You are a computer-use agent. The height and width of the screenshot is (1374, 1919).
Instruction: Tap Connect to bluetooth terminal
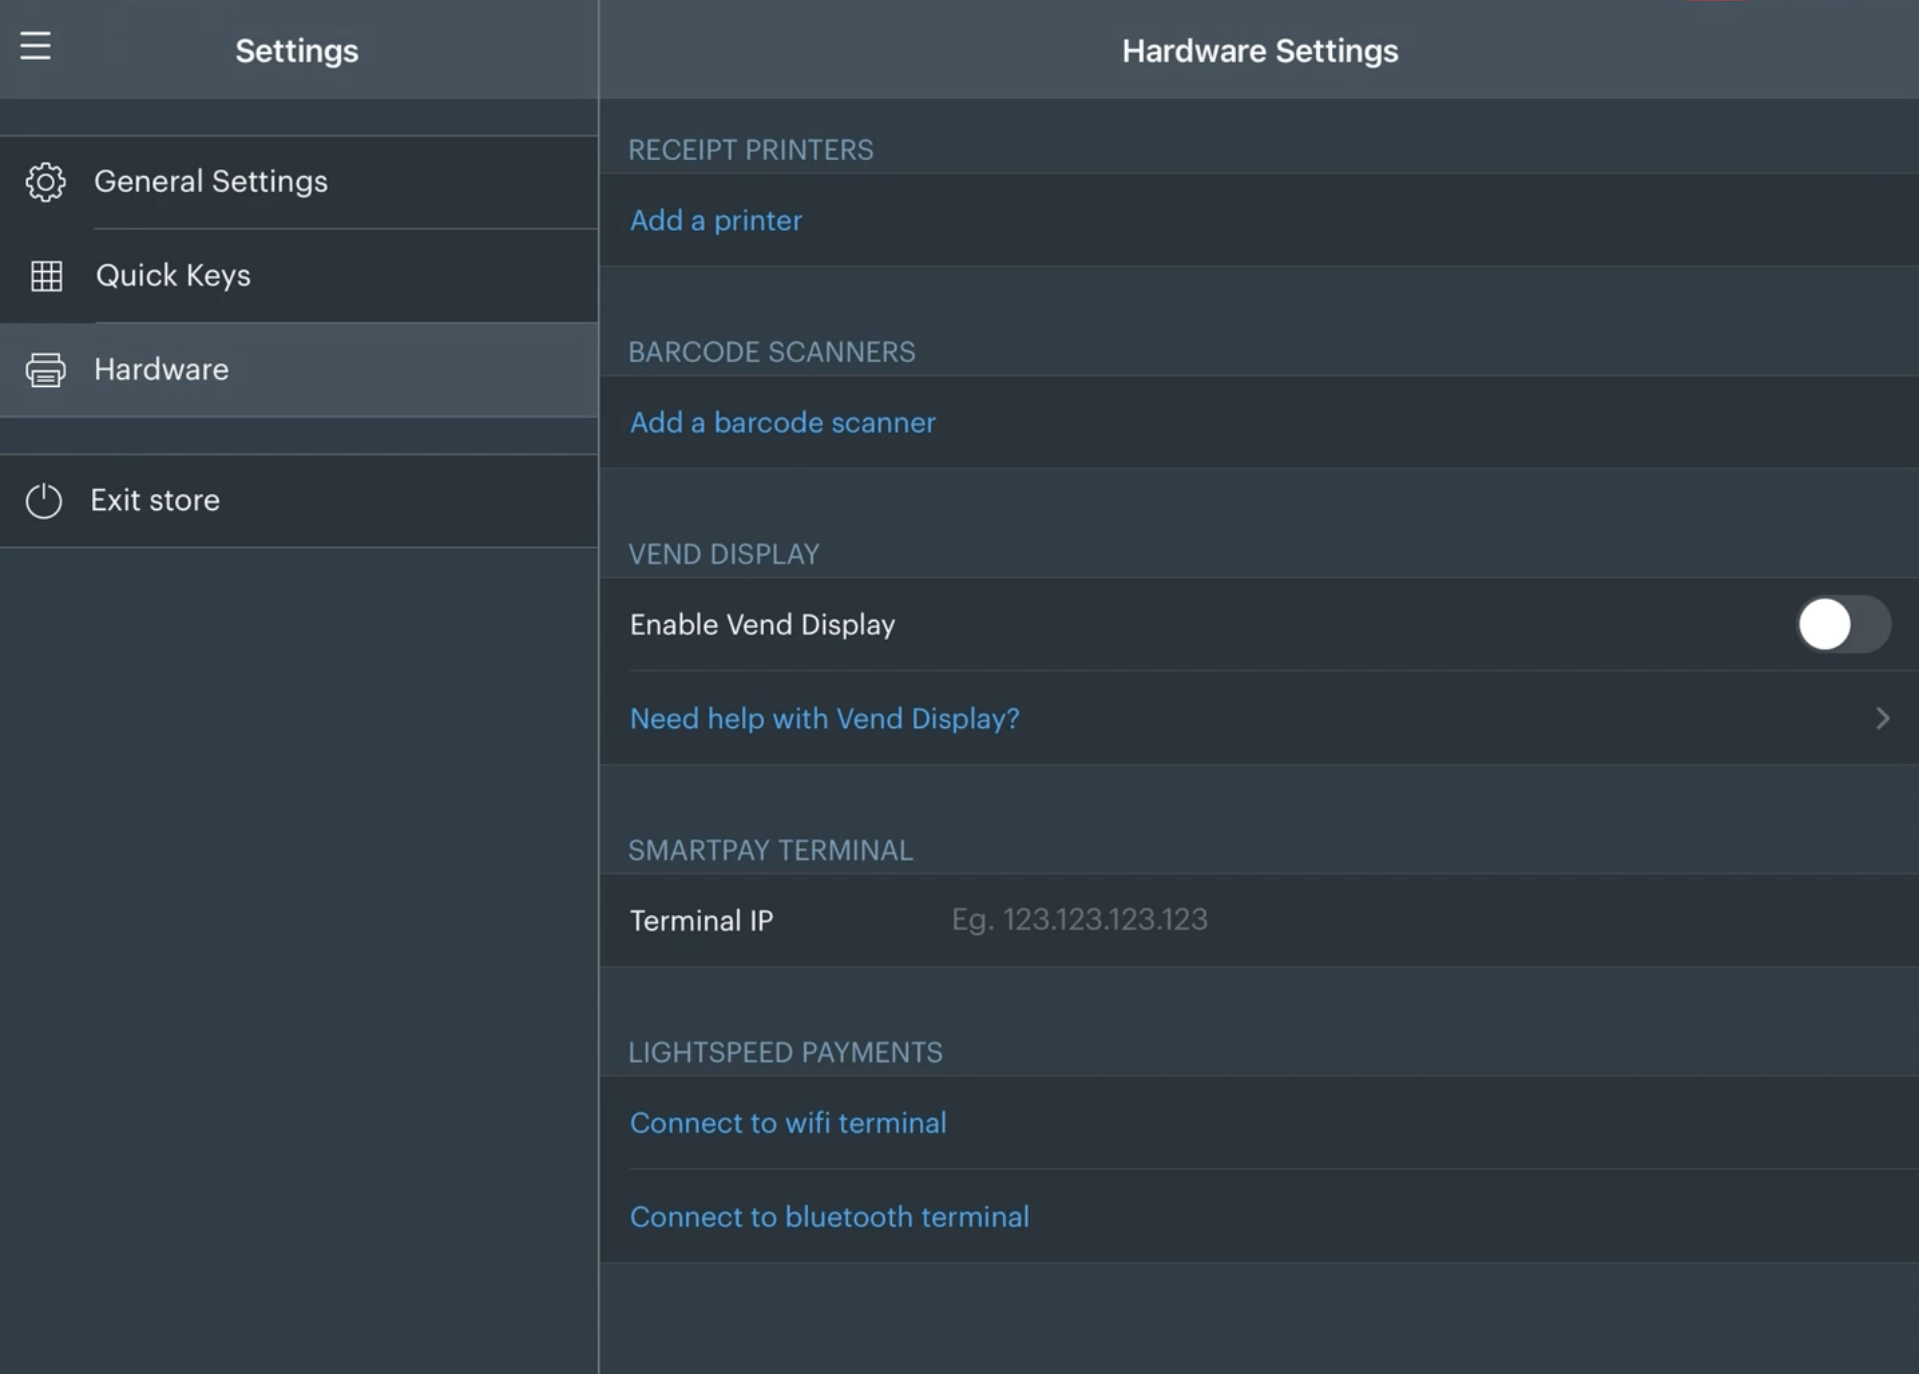[829, 1217]
